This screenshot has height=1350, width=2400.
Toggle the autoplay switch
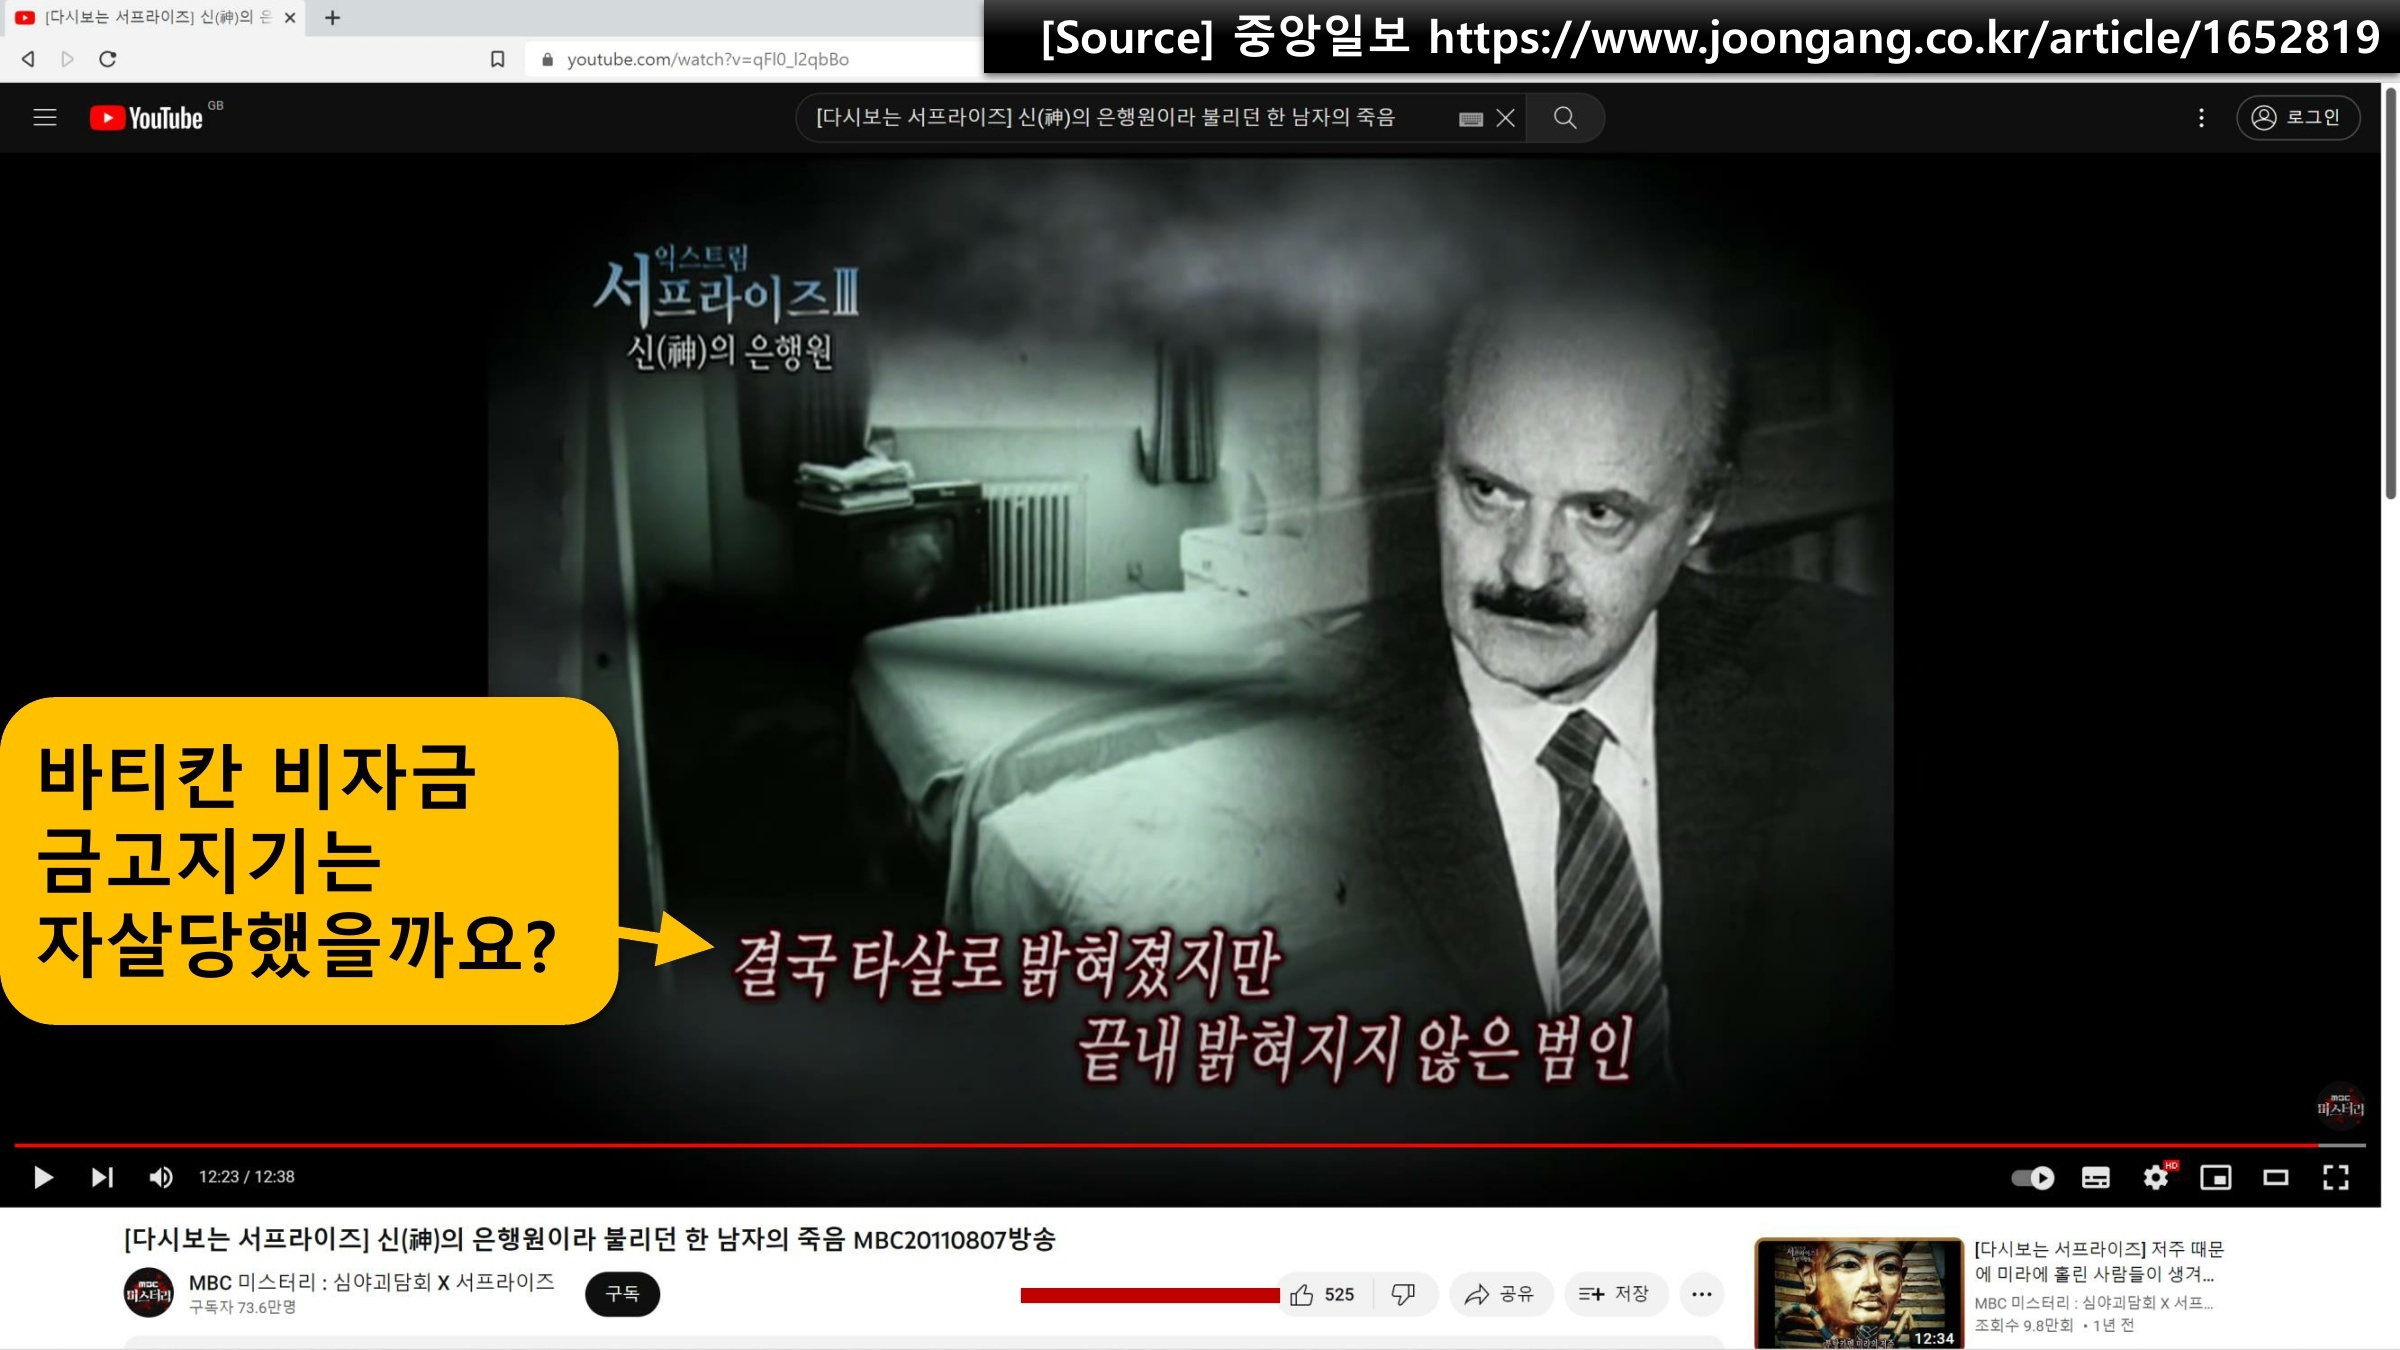pos(2032,1177)
